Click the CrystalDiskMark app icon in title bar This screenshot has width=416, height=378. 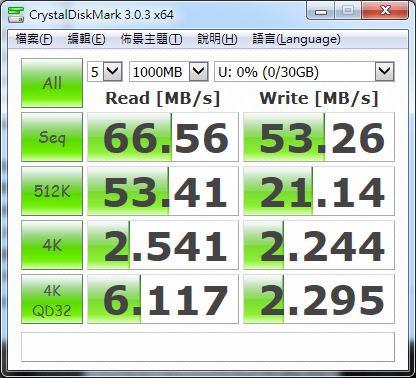[x=15, y=15]
